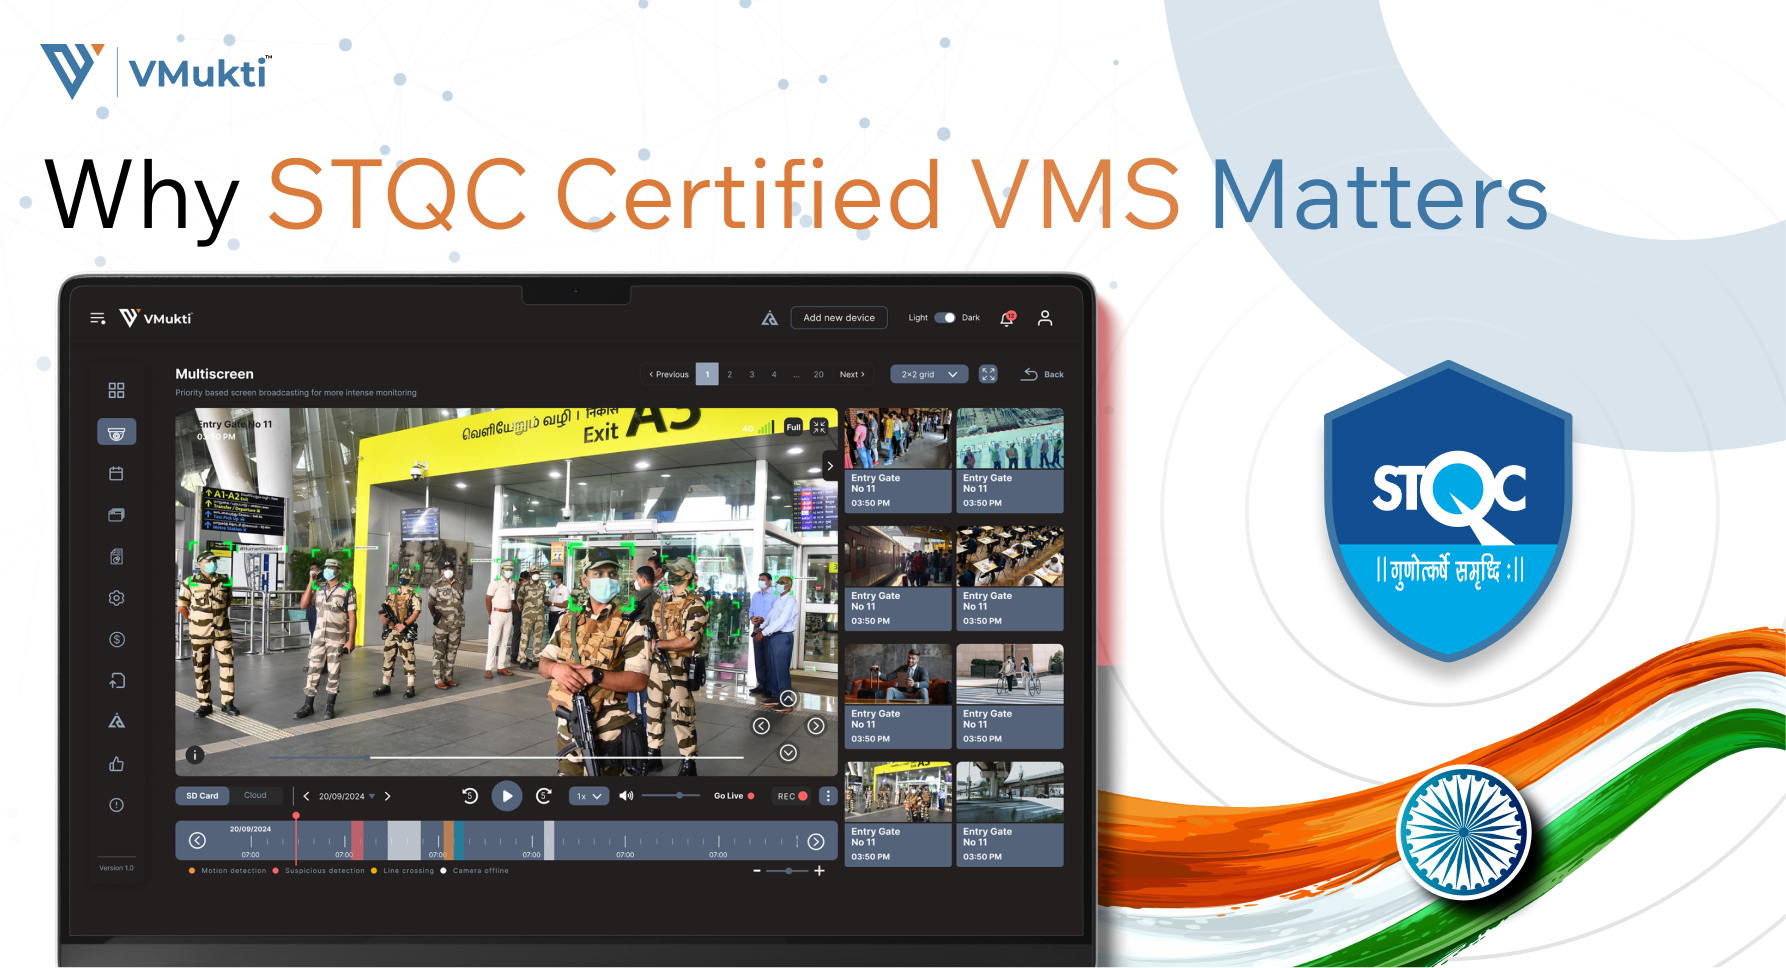Open the user profile icon
1786x968 pixels.
coord(1045,318)
